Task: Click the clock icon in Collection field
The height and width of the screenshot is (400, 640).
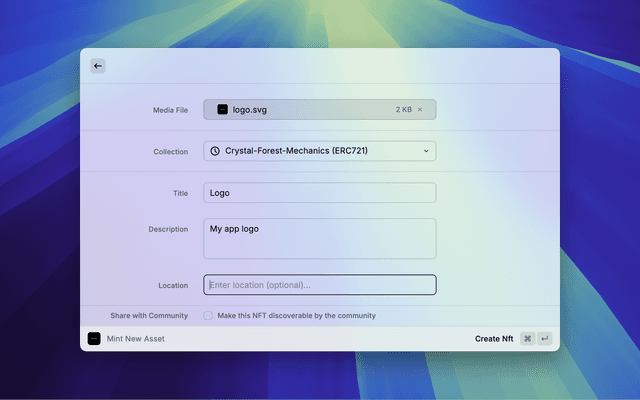Action: tap(215, 151)
